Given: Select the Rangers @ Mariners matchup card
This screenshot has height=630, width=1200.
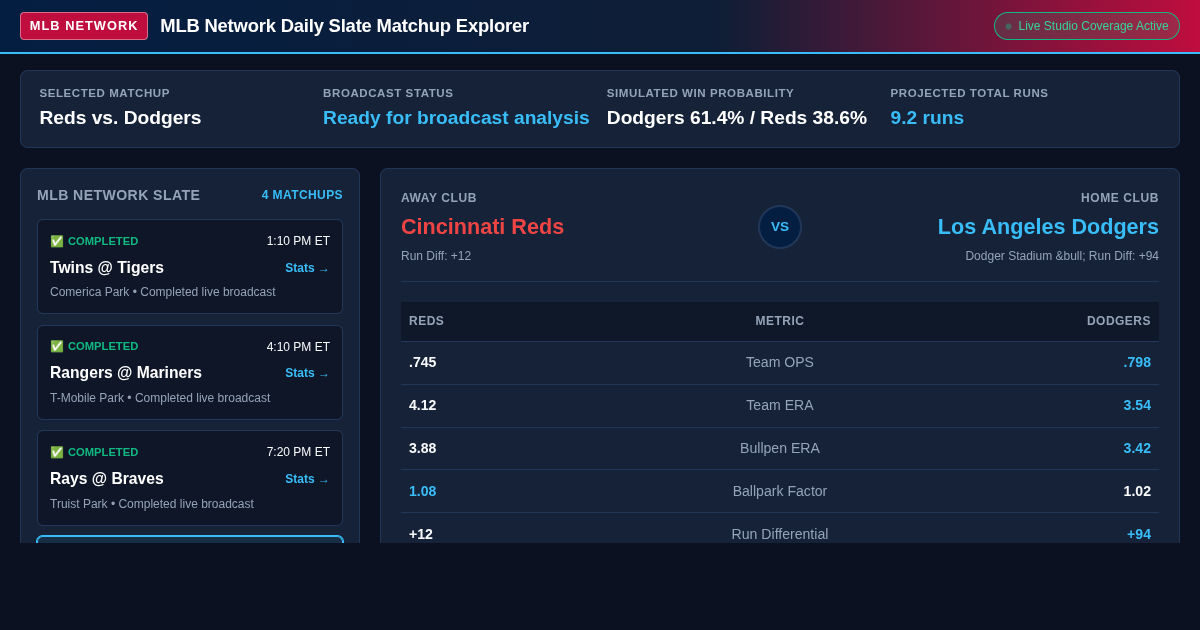Looking at the screenshot, I should 190,372.
